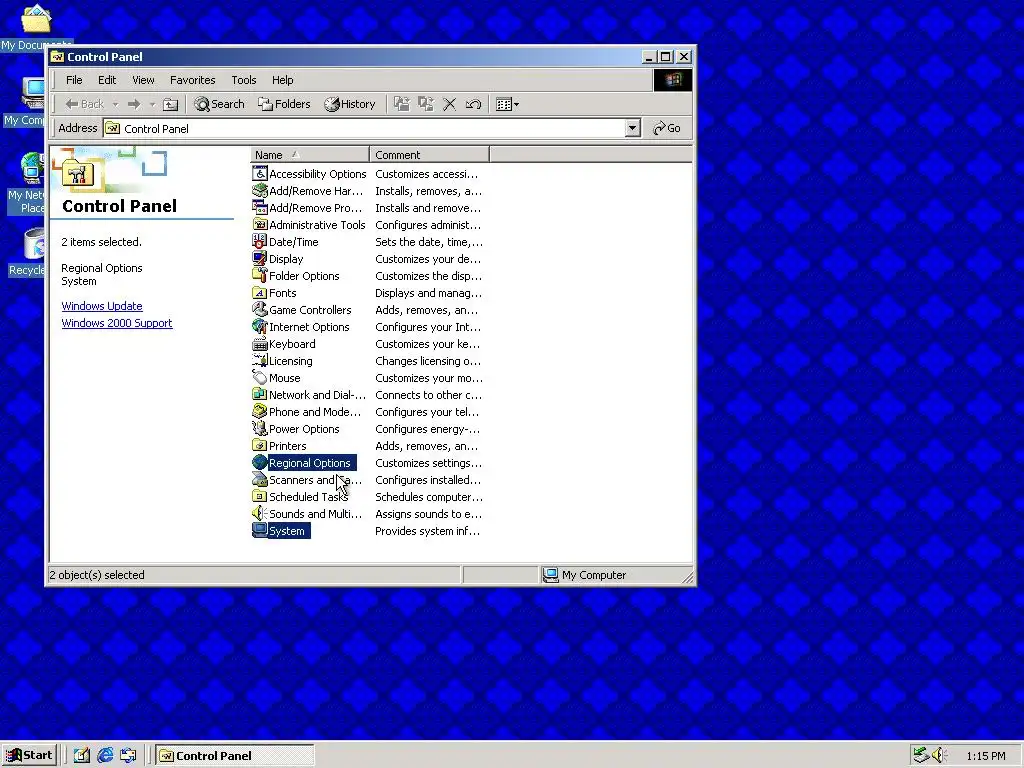
Task: Launch Internet Explorer from Quick Launch
Action: click(x=105, y=756)
